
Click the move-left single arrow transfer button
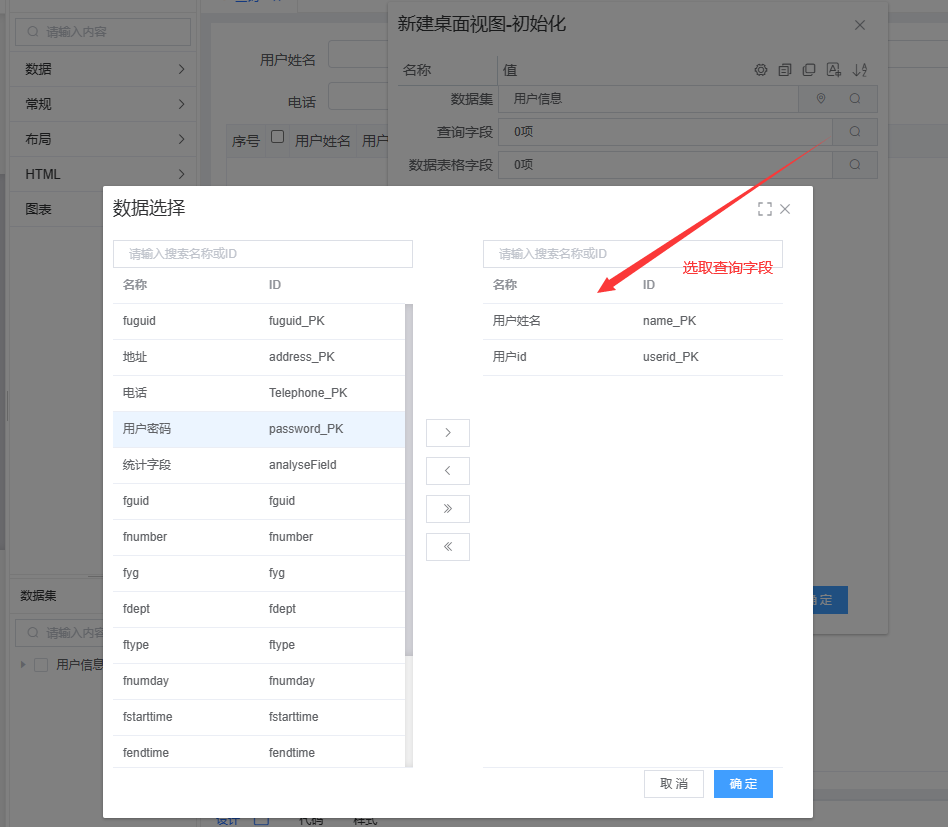[x=447, y=471]
